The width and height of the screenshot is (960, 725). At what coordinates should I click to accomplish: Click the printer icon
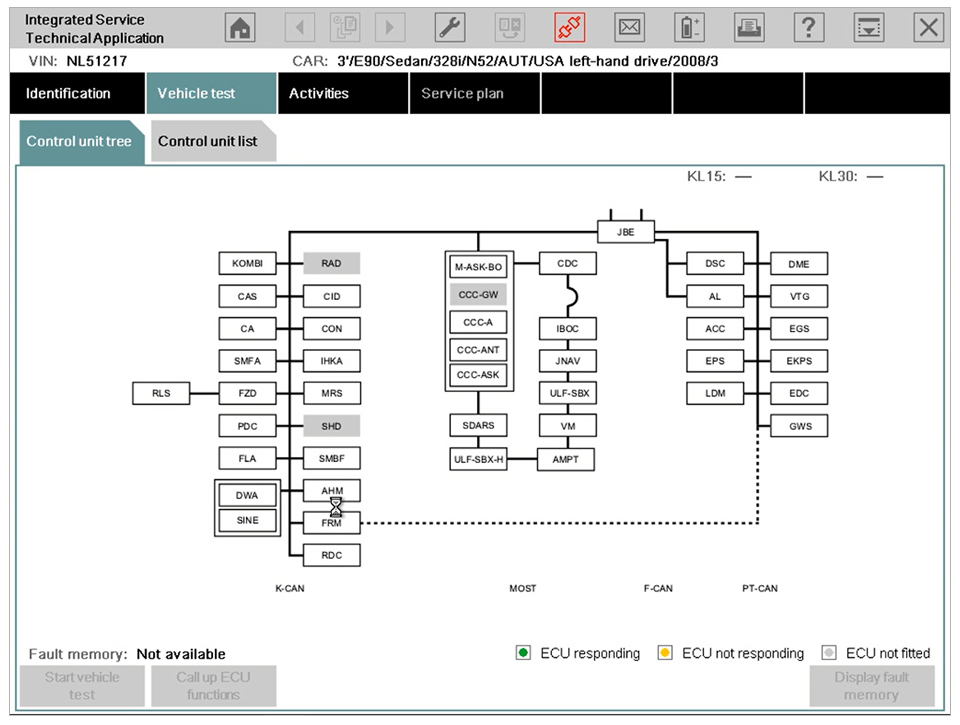[x=749, y=28]
